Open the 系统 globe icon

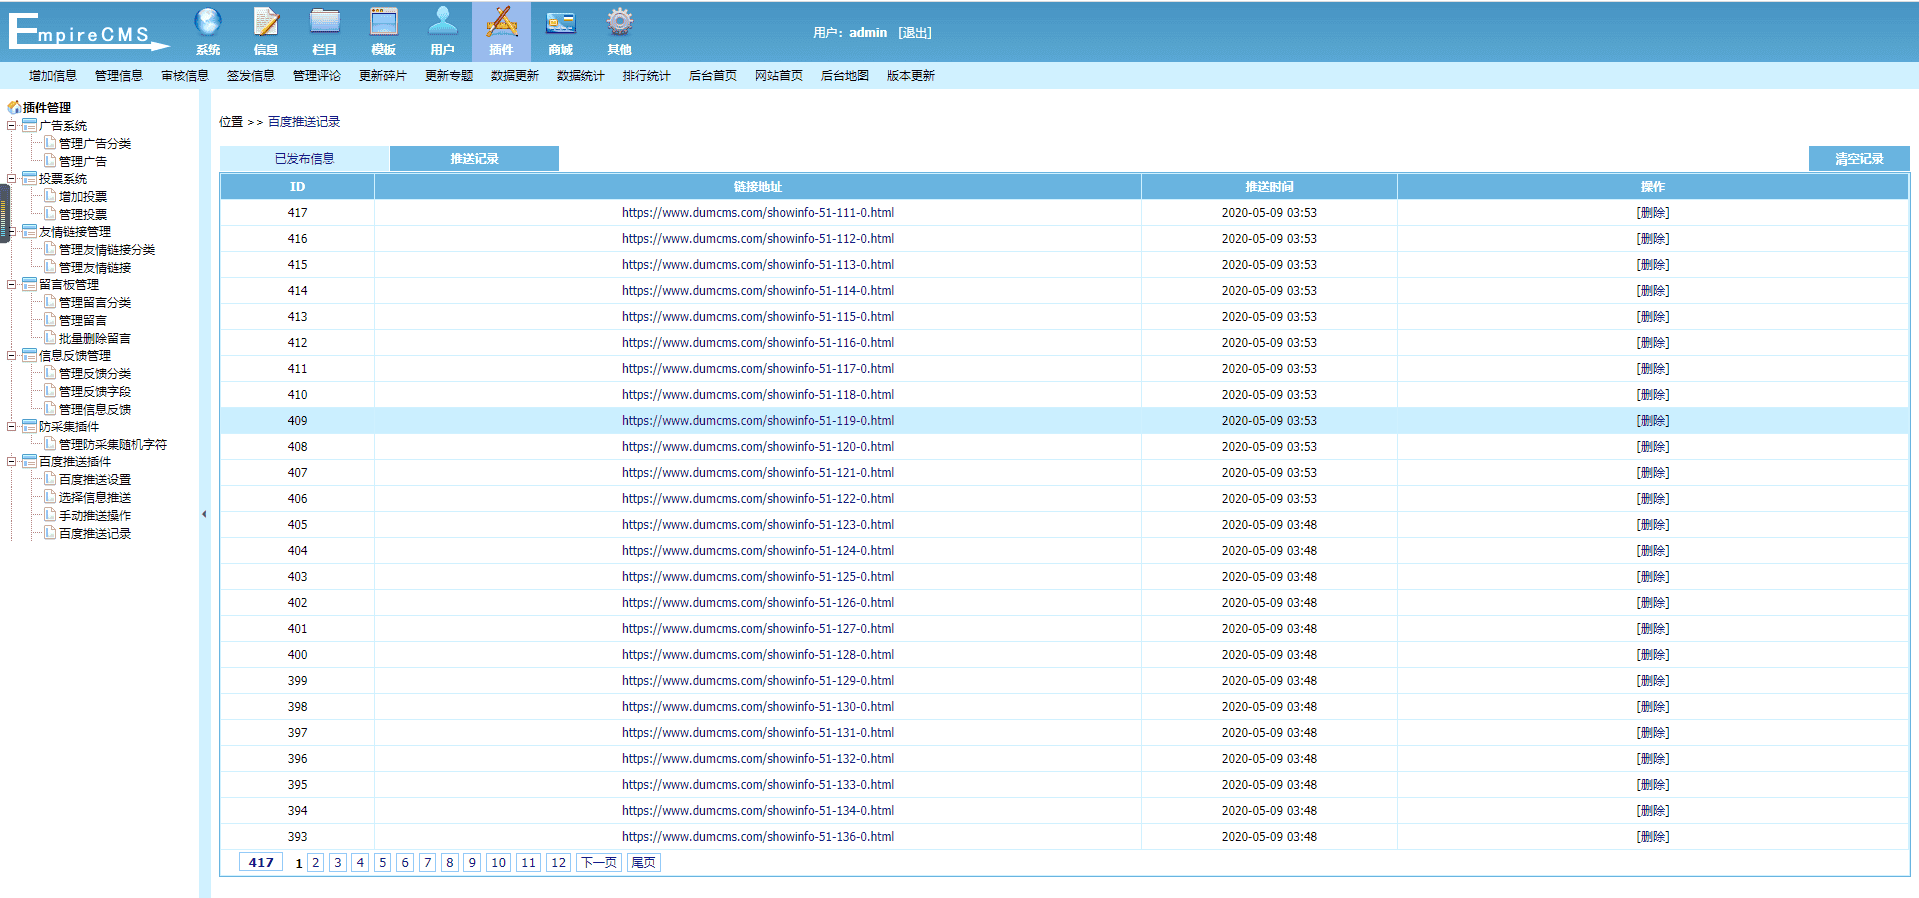click(x=208, y=22)
